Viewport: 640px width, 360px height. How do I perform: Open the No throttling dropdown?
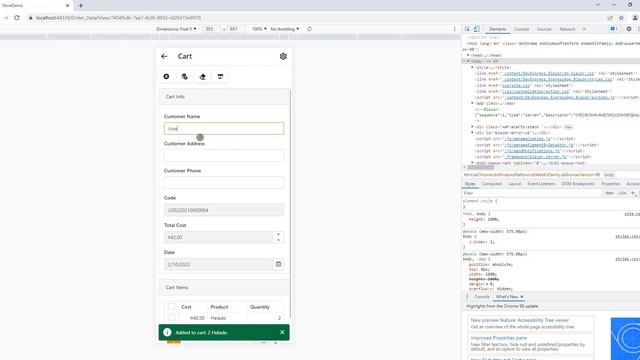pyautogui.click(x=284, y=29)
